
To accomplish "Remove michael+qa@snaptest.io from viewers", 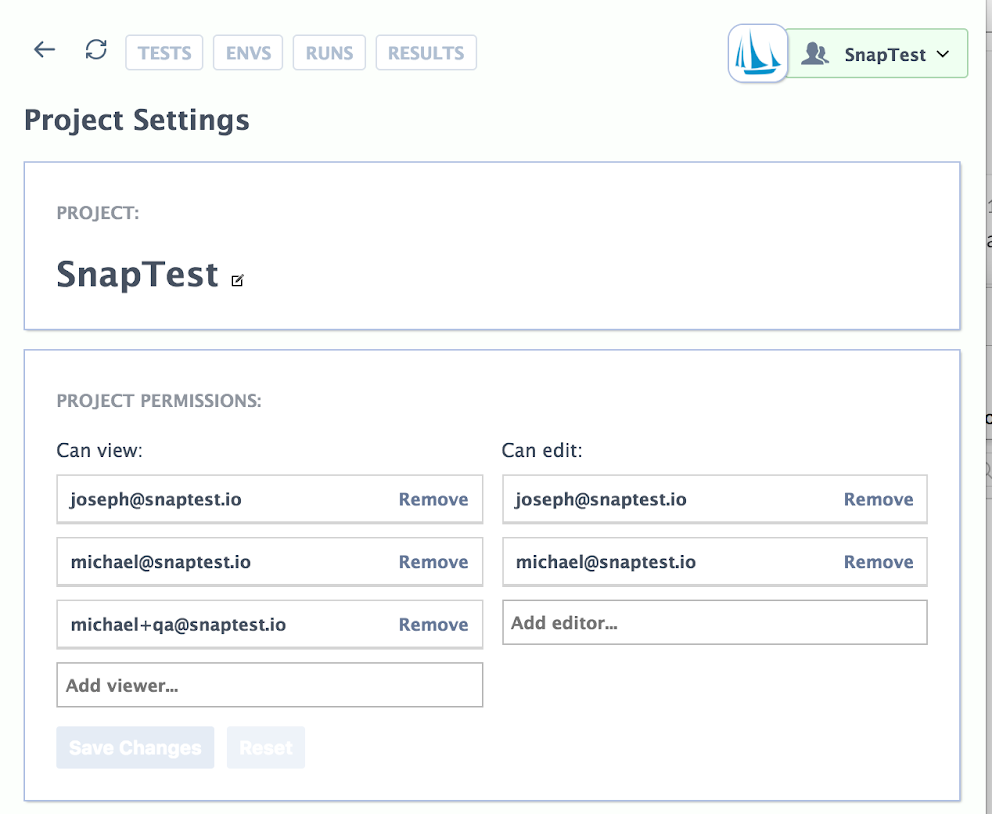I will coord(433,625).
